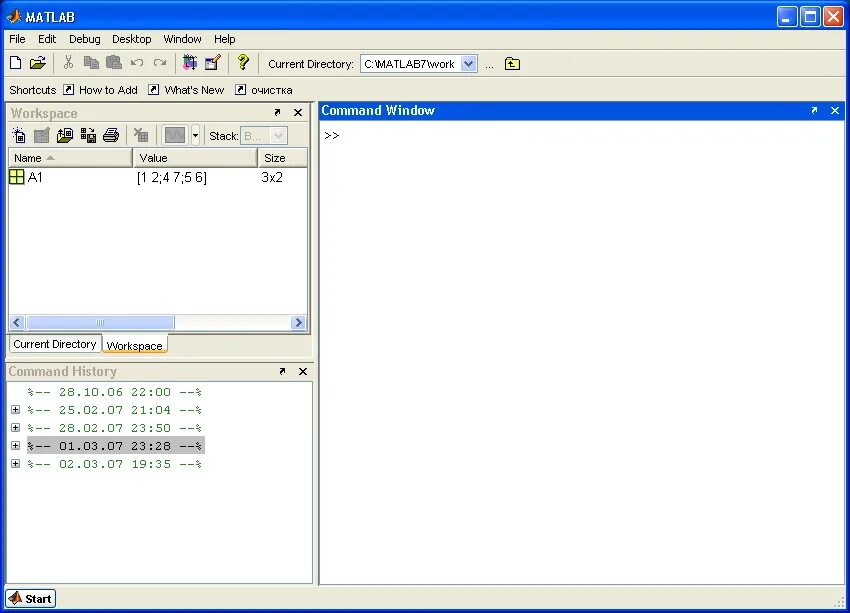Open Simulink via toolbar icon
This screenshot has width=850, height=613.
click(190, 63)
